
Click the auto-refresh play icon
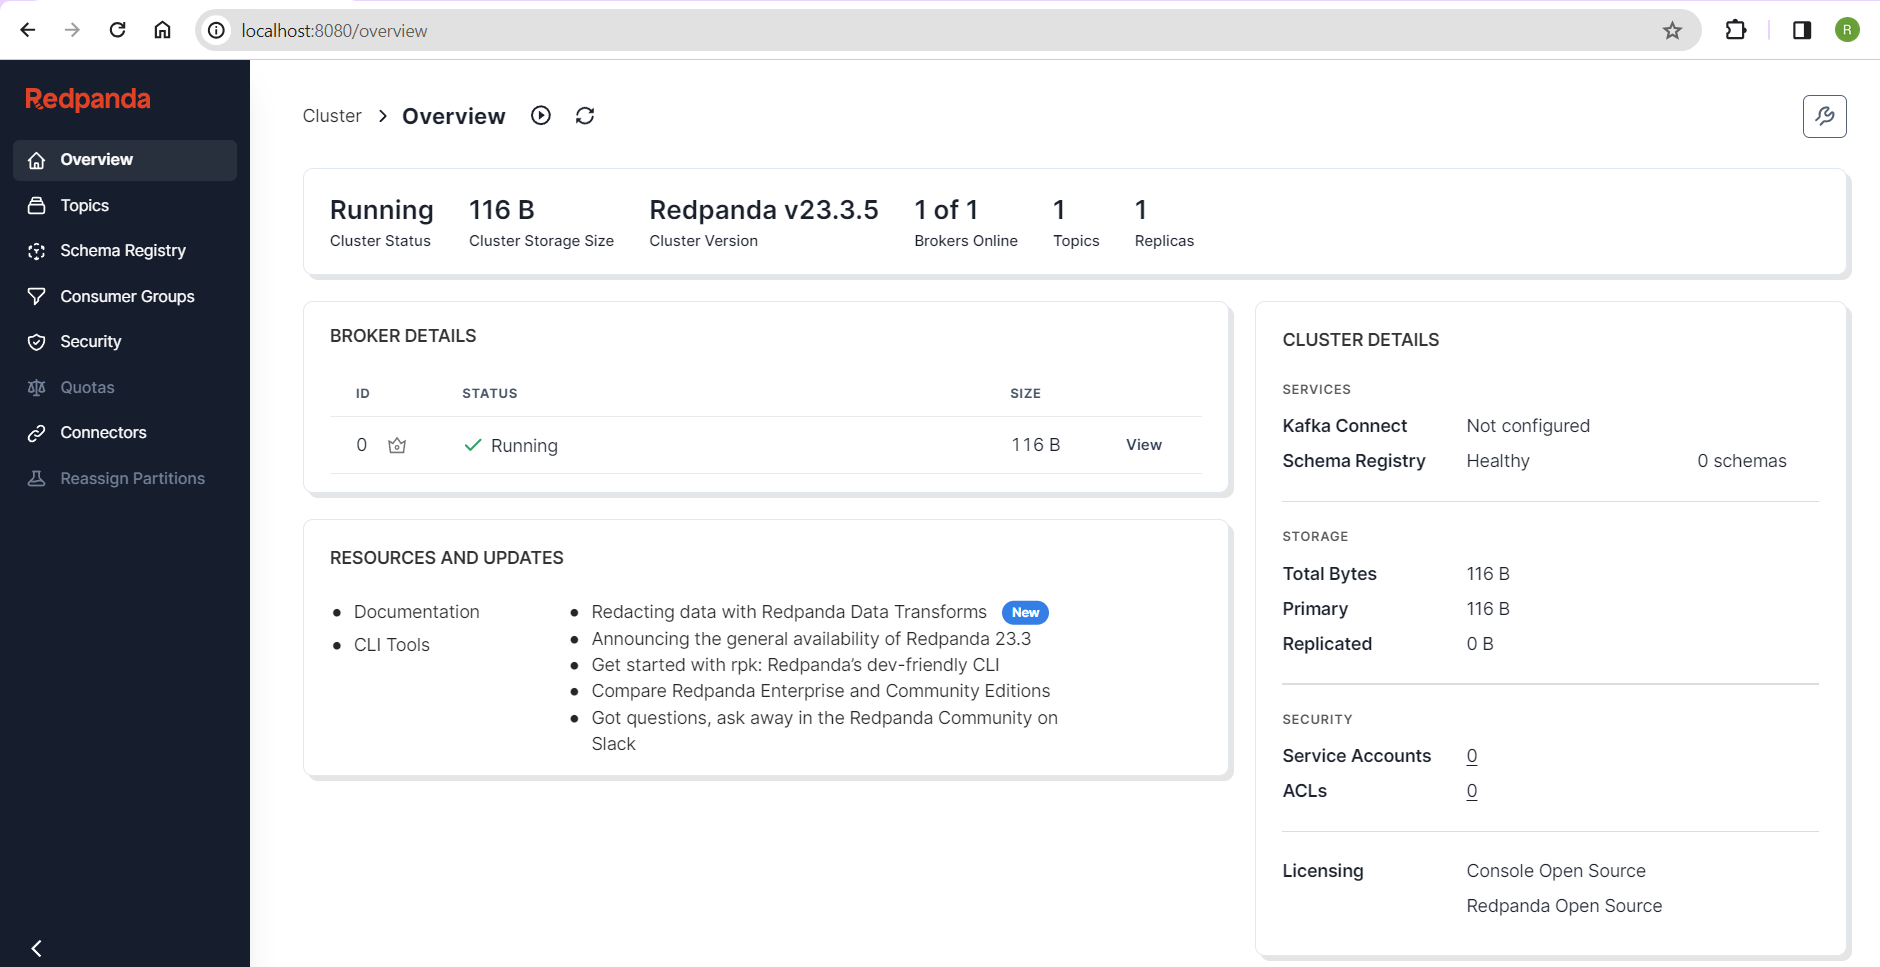click(x=541, y=115)
